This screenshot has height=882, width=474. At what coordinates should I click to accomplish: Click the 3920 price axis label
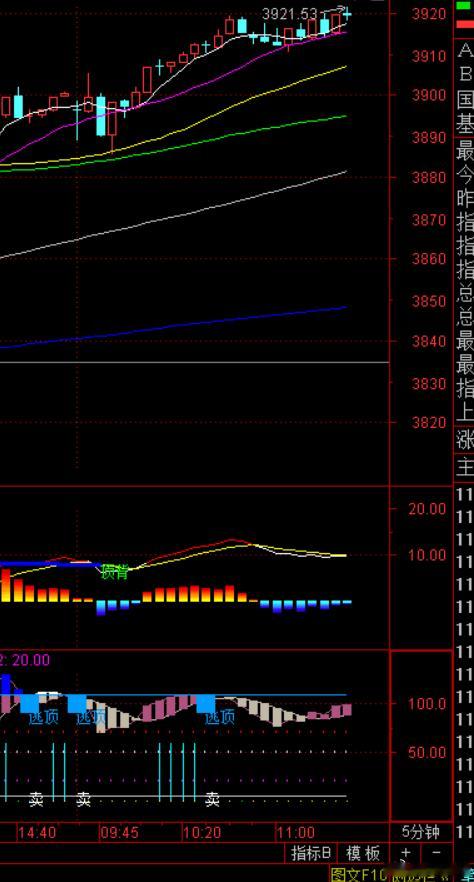pos(430,14)
